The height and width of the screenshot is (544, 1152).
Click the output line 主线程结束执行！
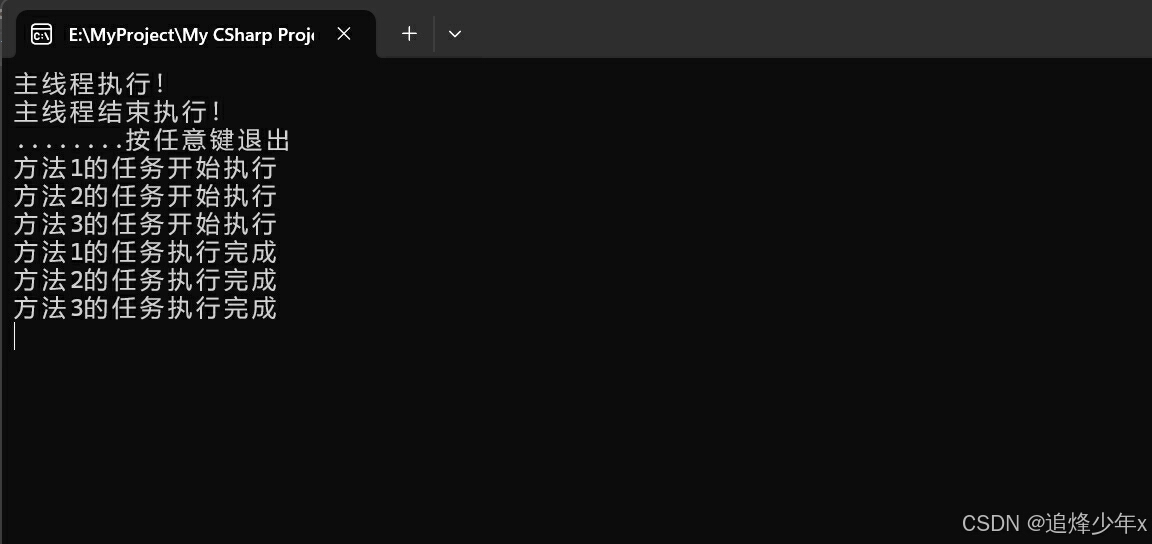[118, 112]
